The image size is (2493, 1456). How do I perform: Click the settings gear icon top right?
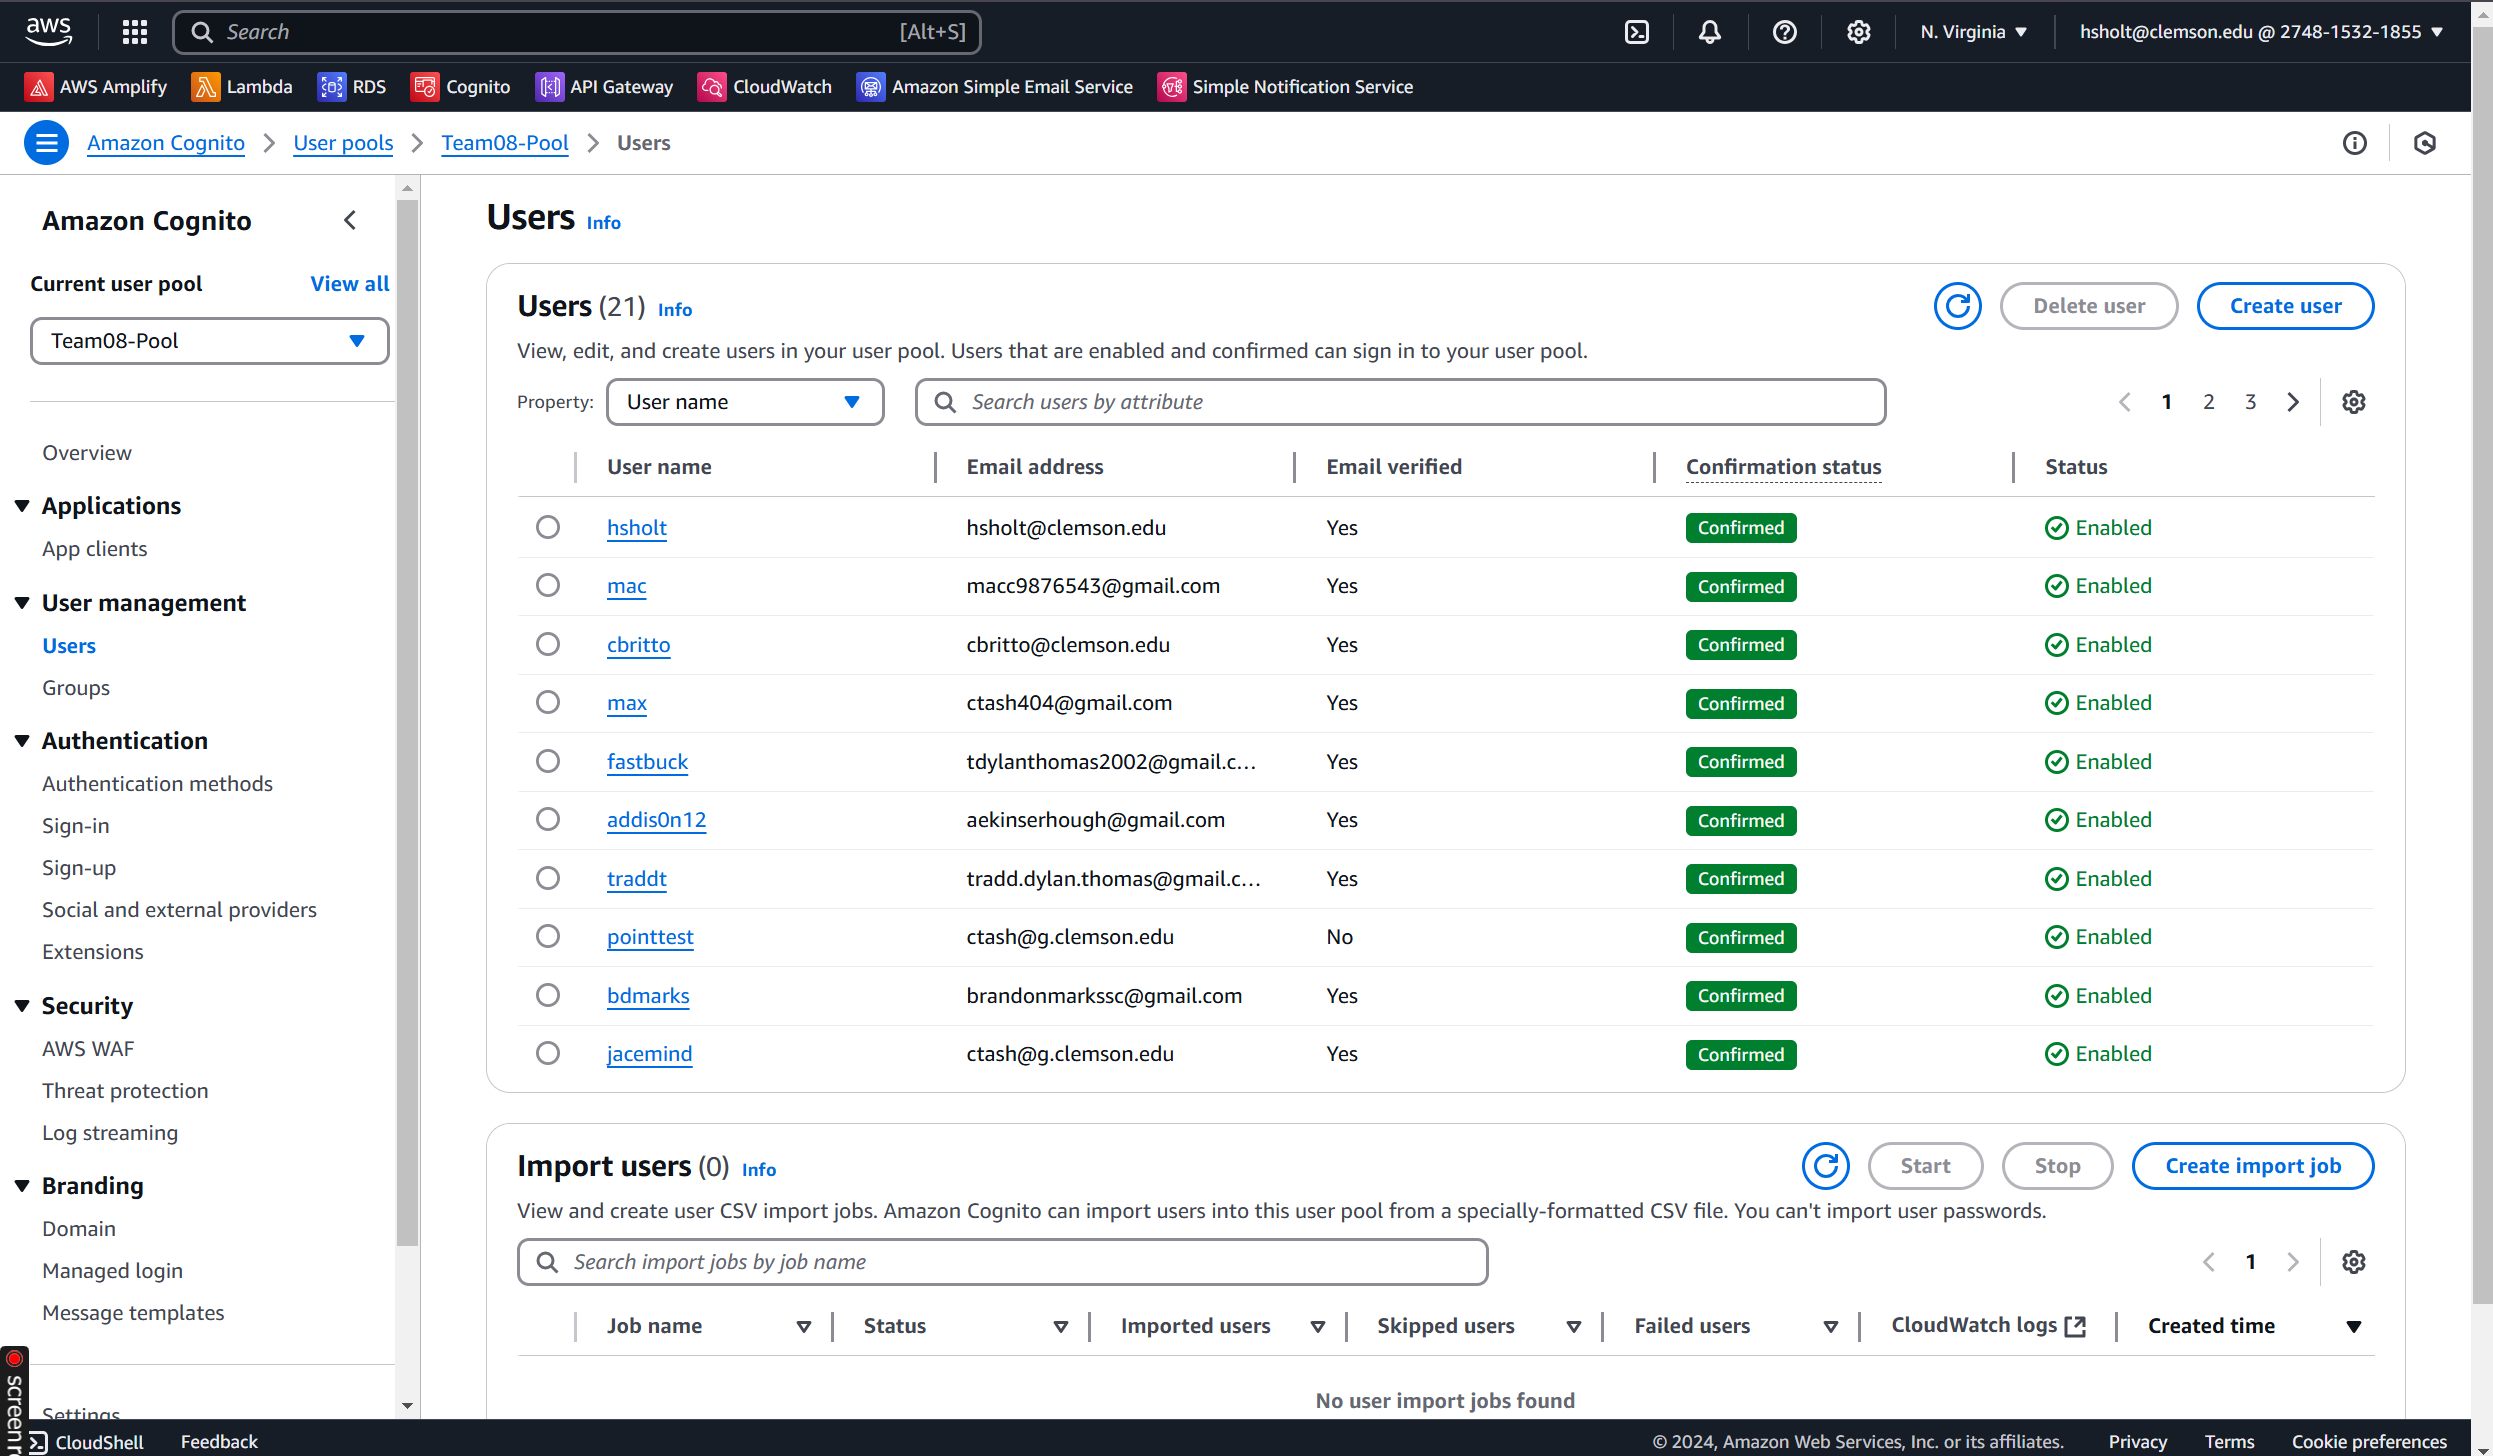click(1857, 31)
